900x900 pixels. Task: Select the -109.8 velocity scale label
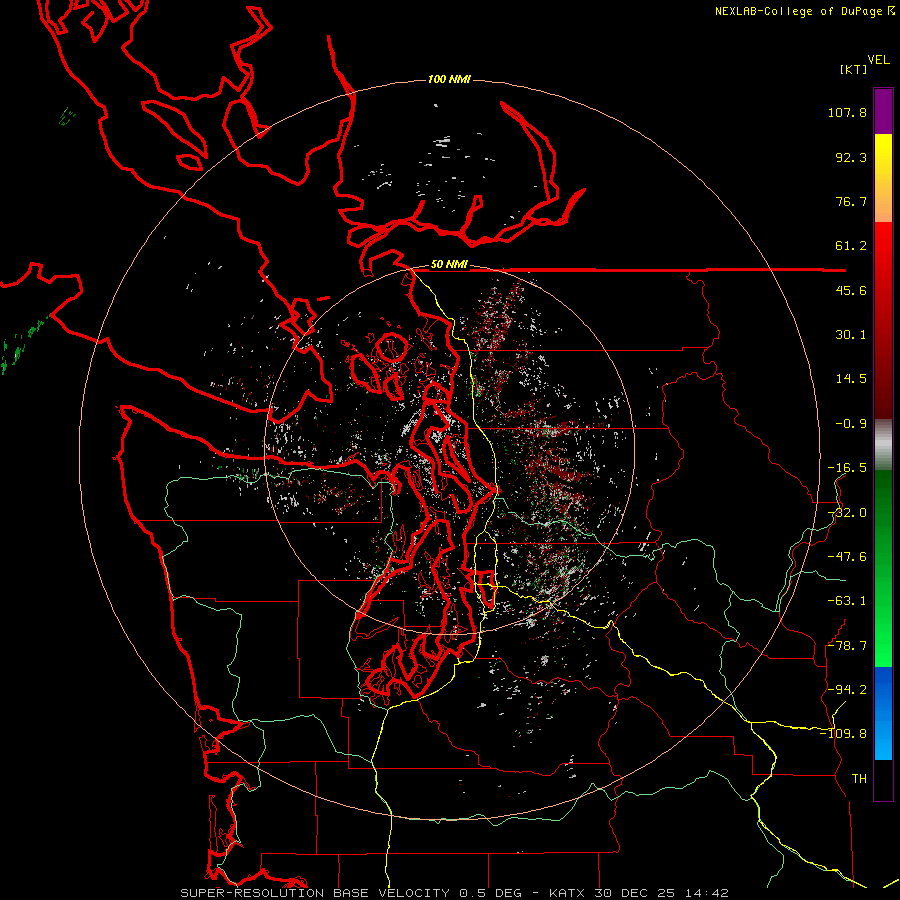[843, 734]
